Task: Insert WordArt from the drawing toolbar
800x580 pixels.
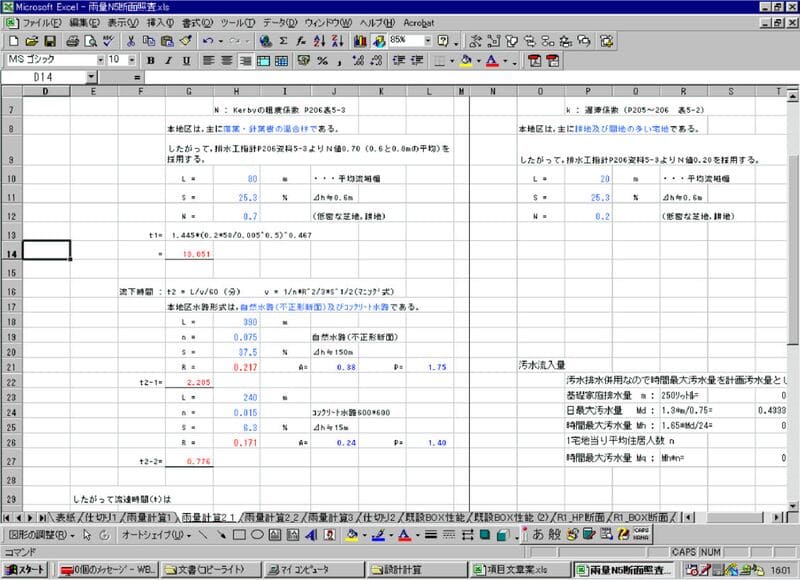Action: 311,535
